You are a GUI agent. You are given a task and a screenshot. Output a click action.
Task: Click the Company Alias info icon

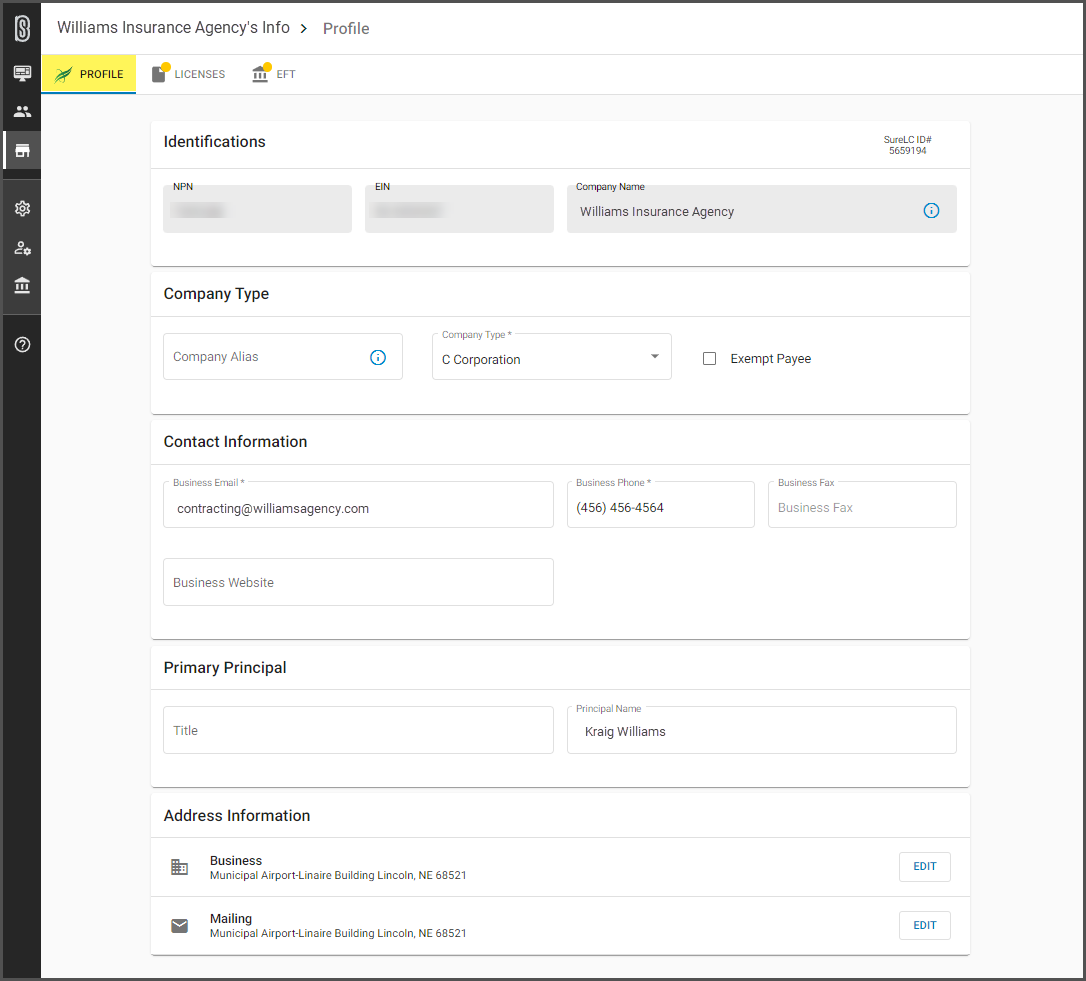pyautogui.click(x=377, y=357)
